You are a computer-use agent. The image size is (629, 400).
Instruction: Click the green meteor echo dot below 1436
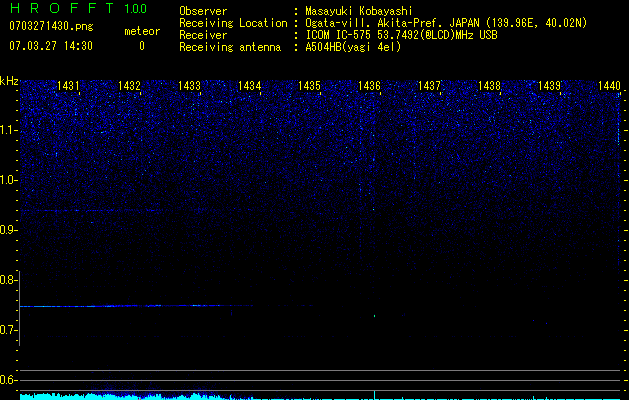(x=374, y=316)
